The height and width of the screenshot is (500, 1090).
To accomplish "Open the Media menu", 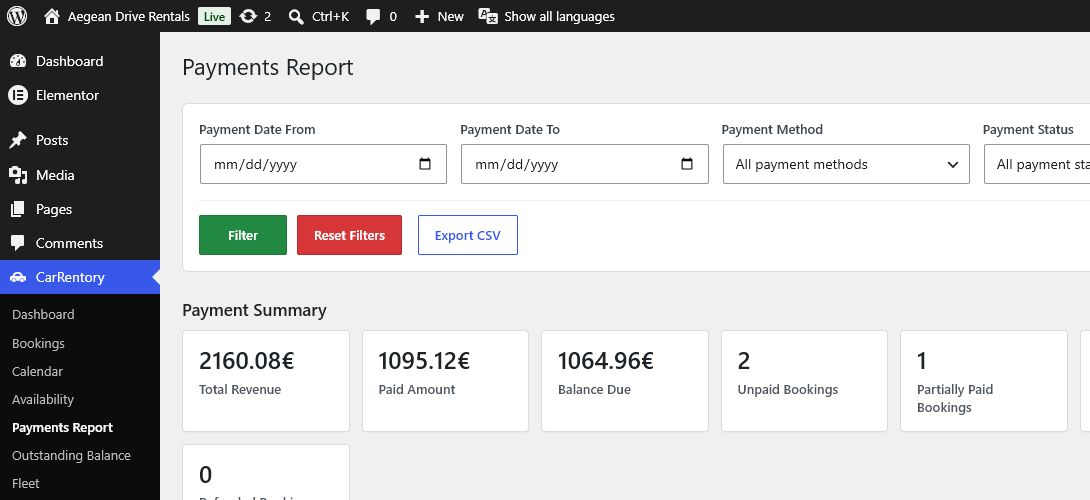I will click(80, 175).
